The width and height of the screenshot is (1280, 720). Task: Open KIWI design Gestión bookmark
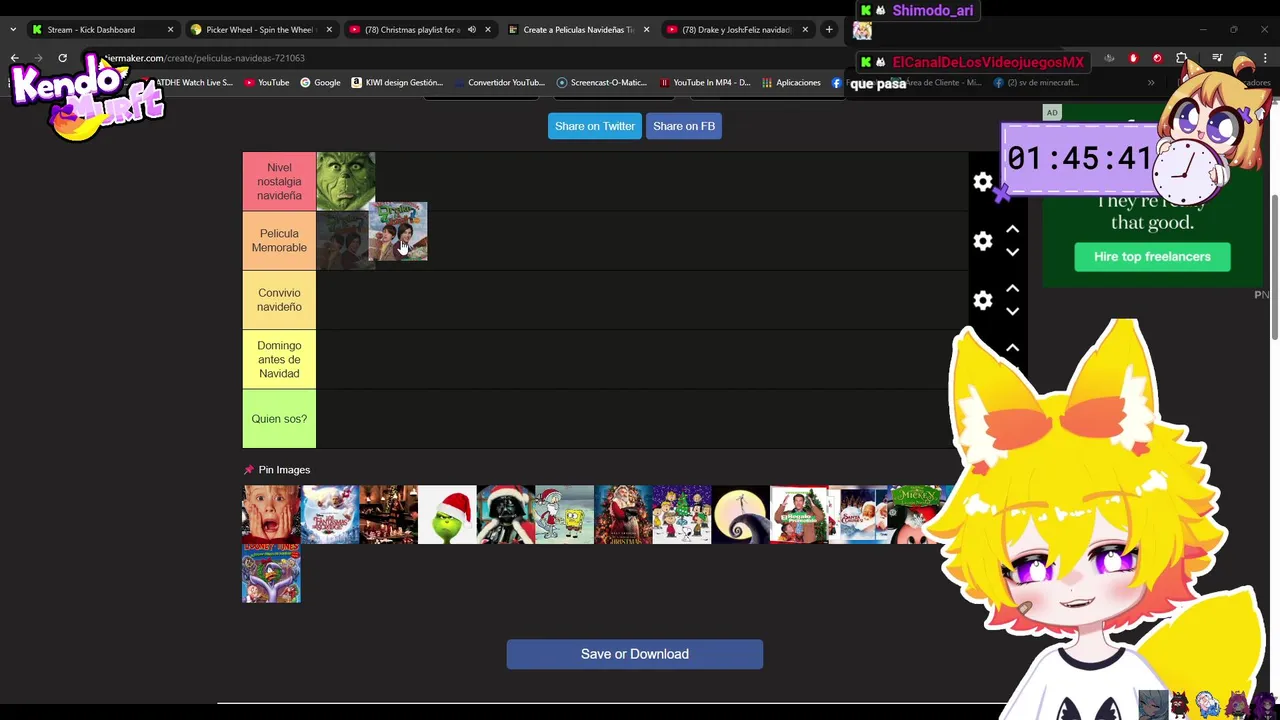397,83
